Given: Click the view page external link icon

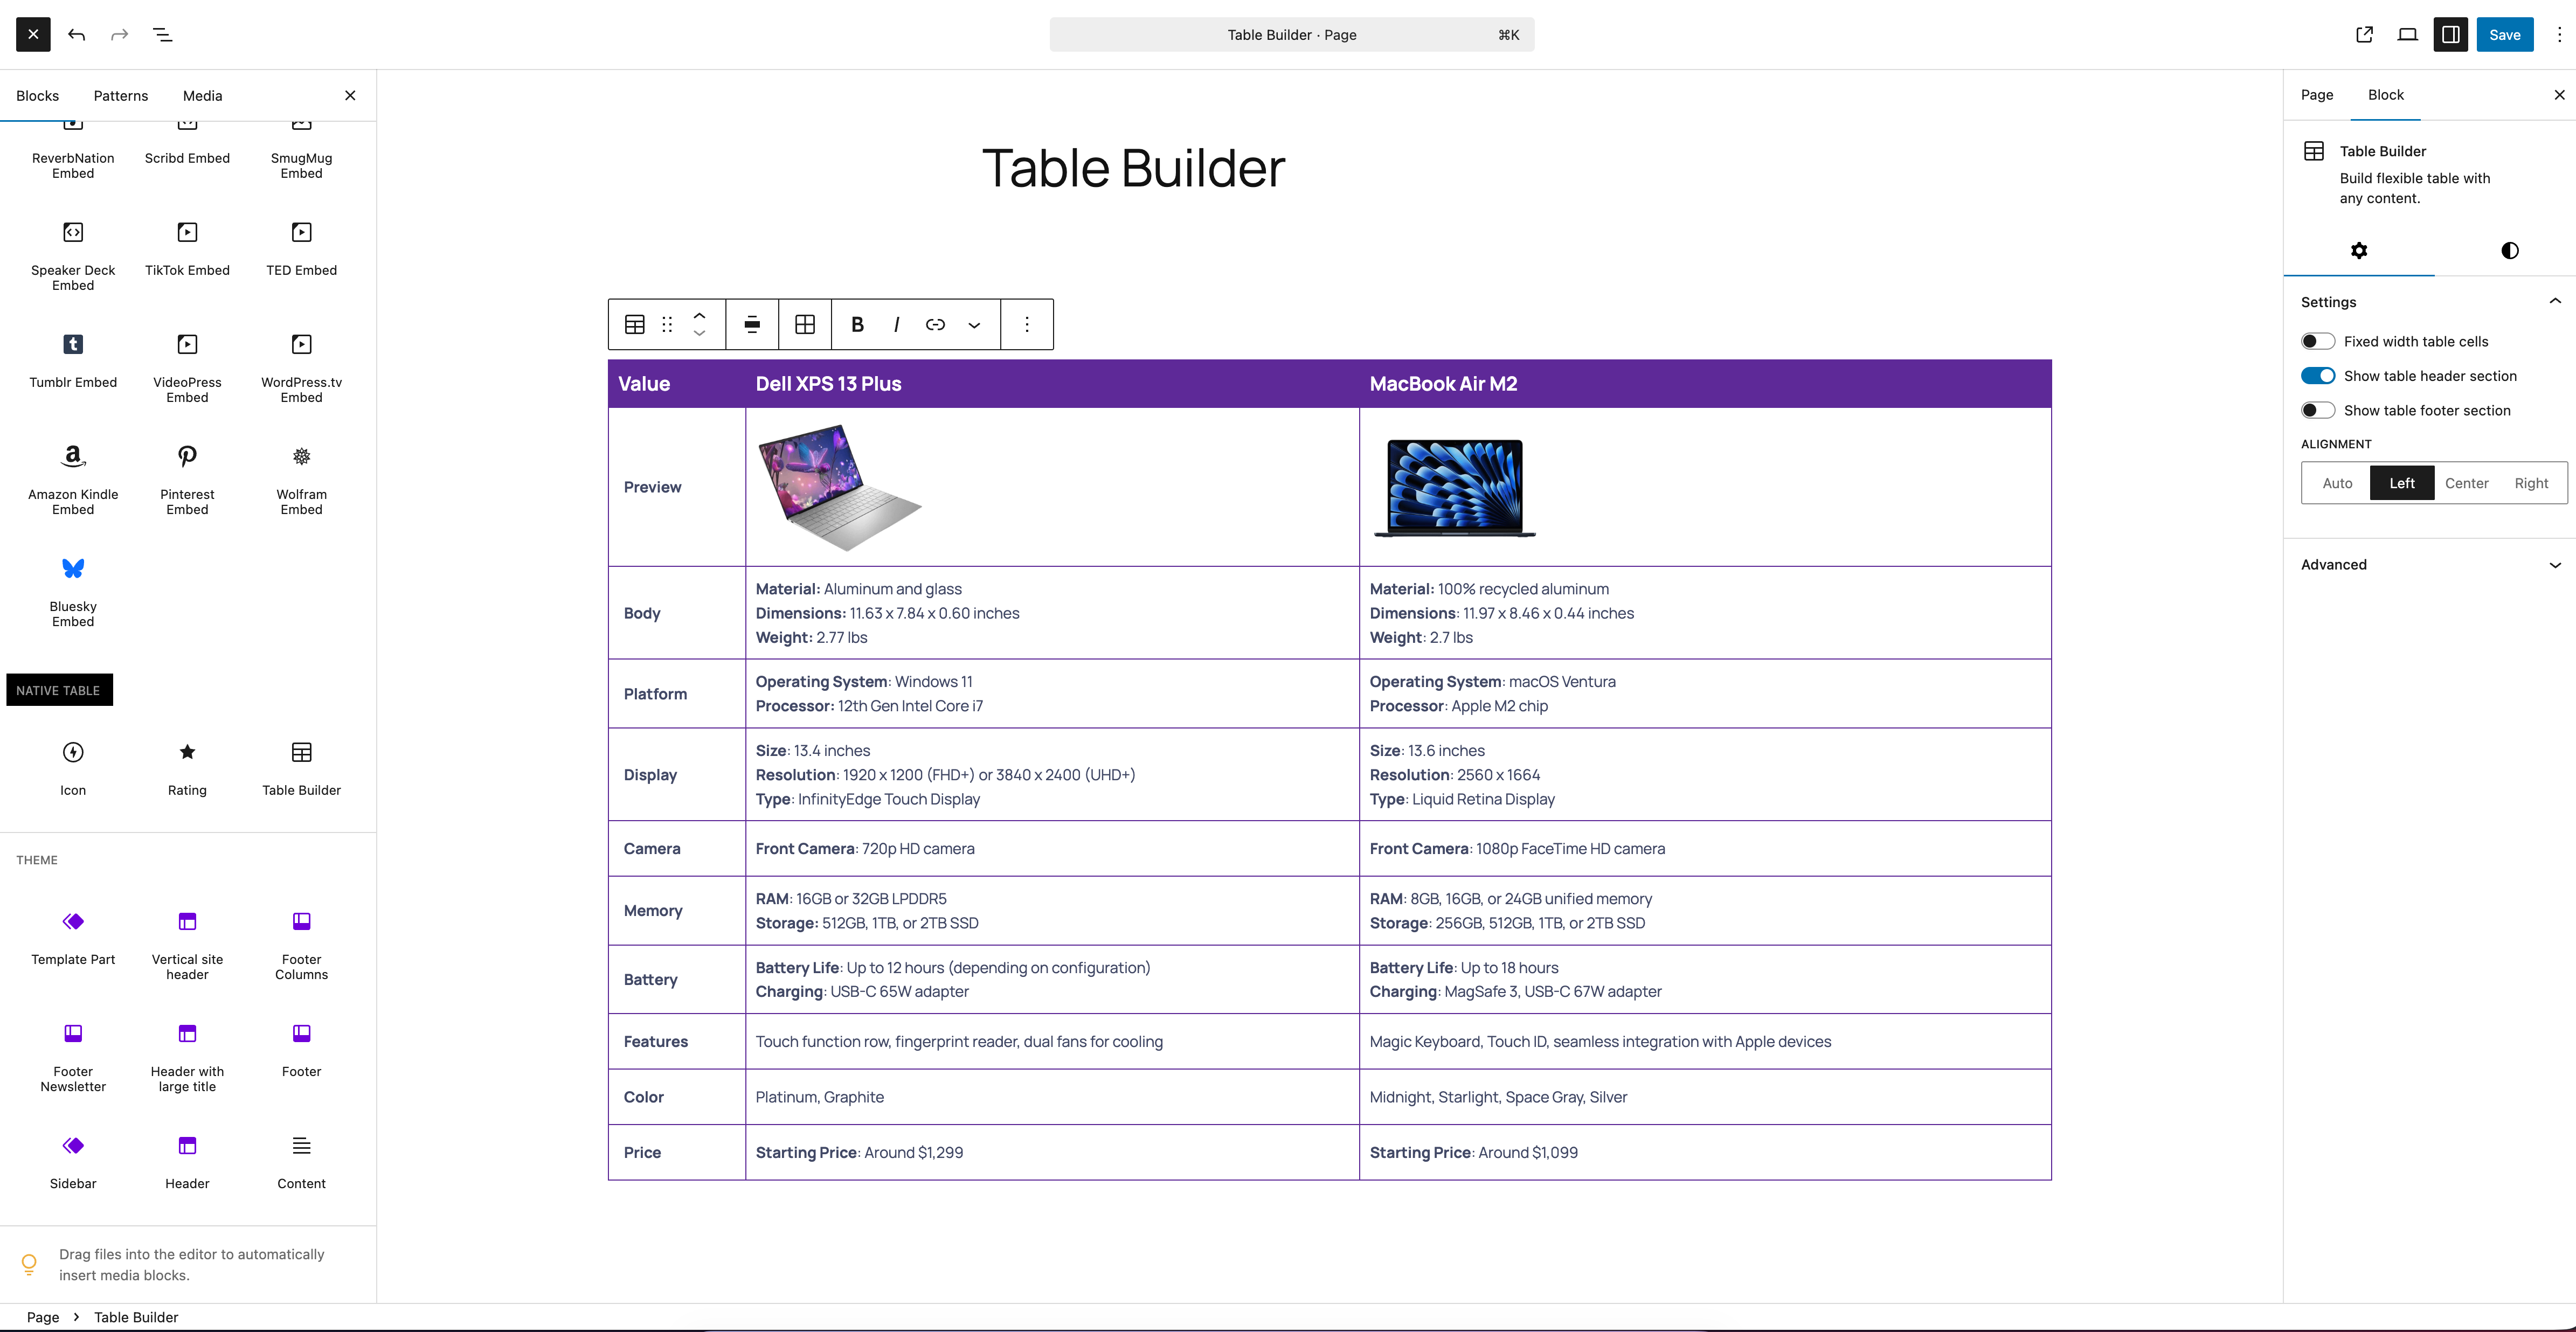Looking at the screenshot, I should point(2364,35).
